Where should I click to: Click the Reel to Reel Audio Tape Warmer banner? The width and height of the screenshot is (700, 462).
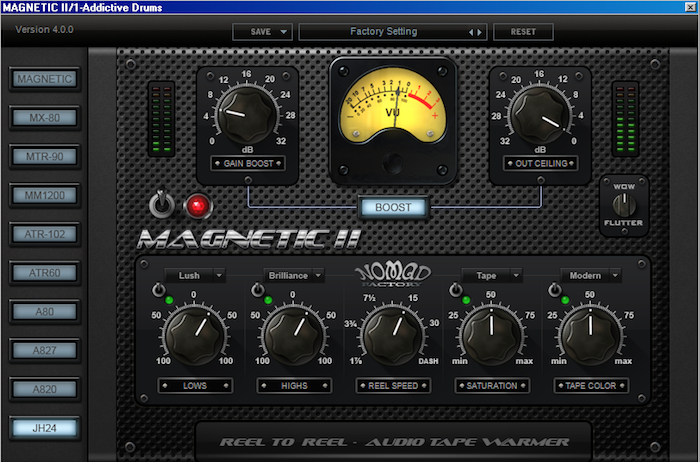pos(394,442)
